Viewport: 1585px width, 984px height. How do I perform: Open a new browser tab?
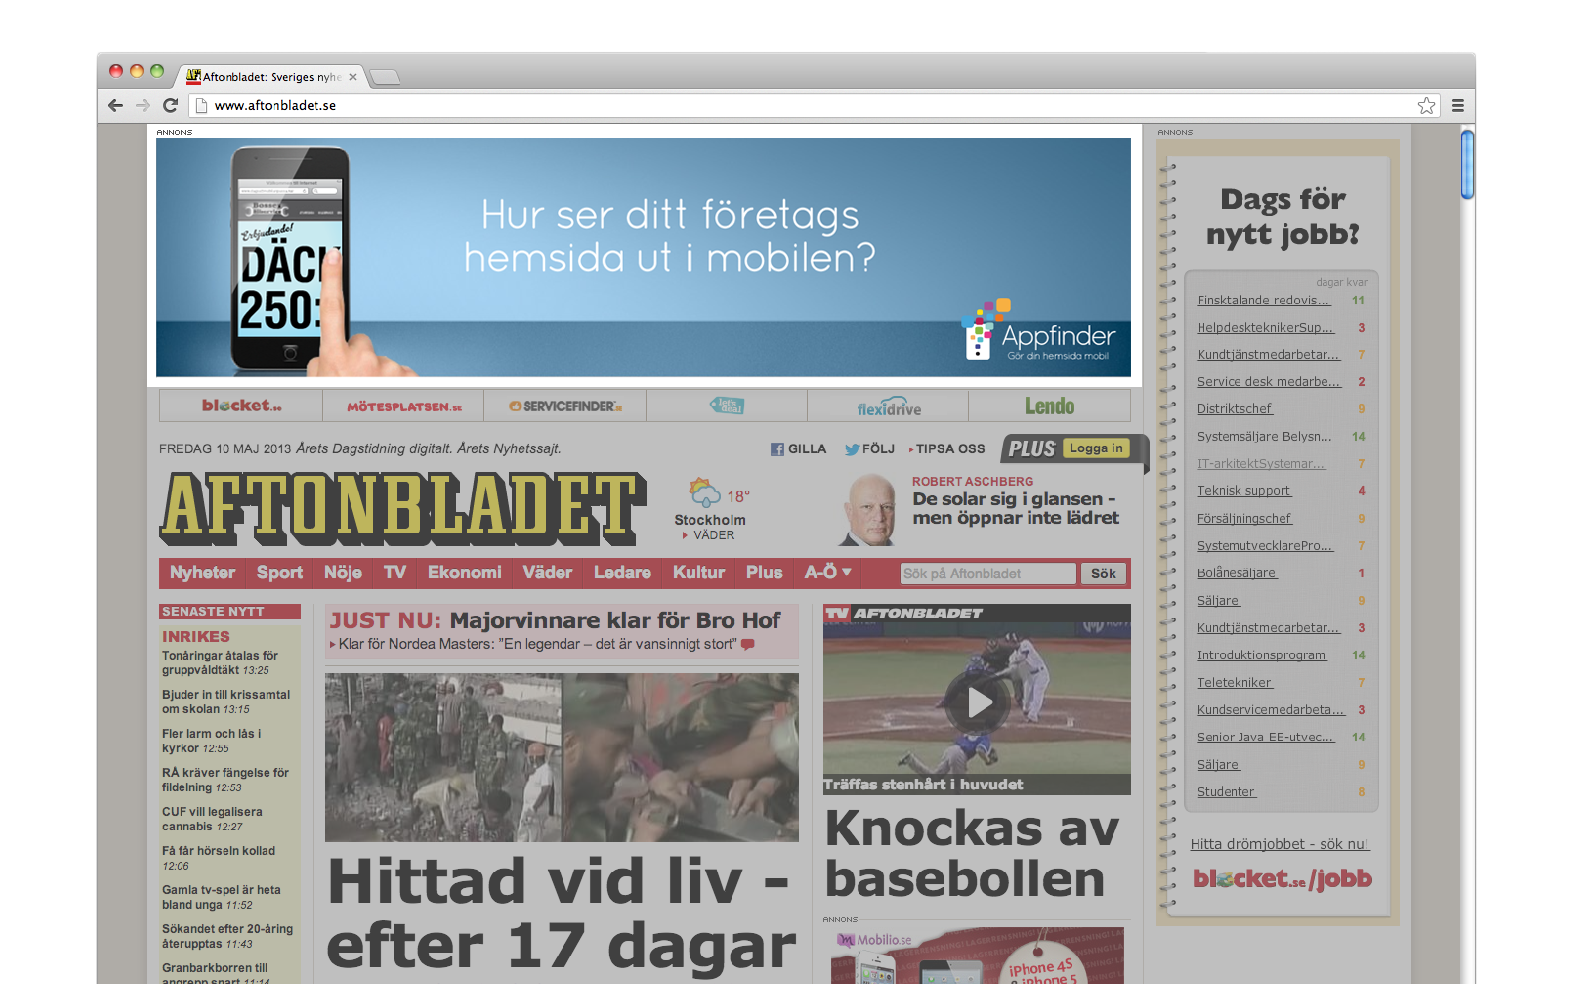coord(385,77)
